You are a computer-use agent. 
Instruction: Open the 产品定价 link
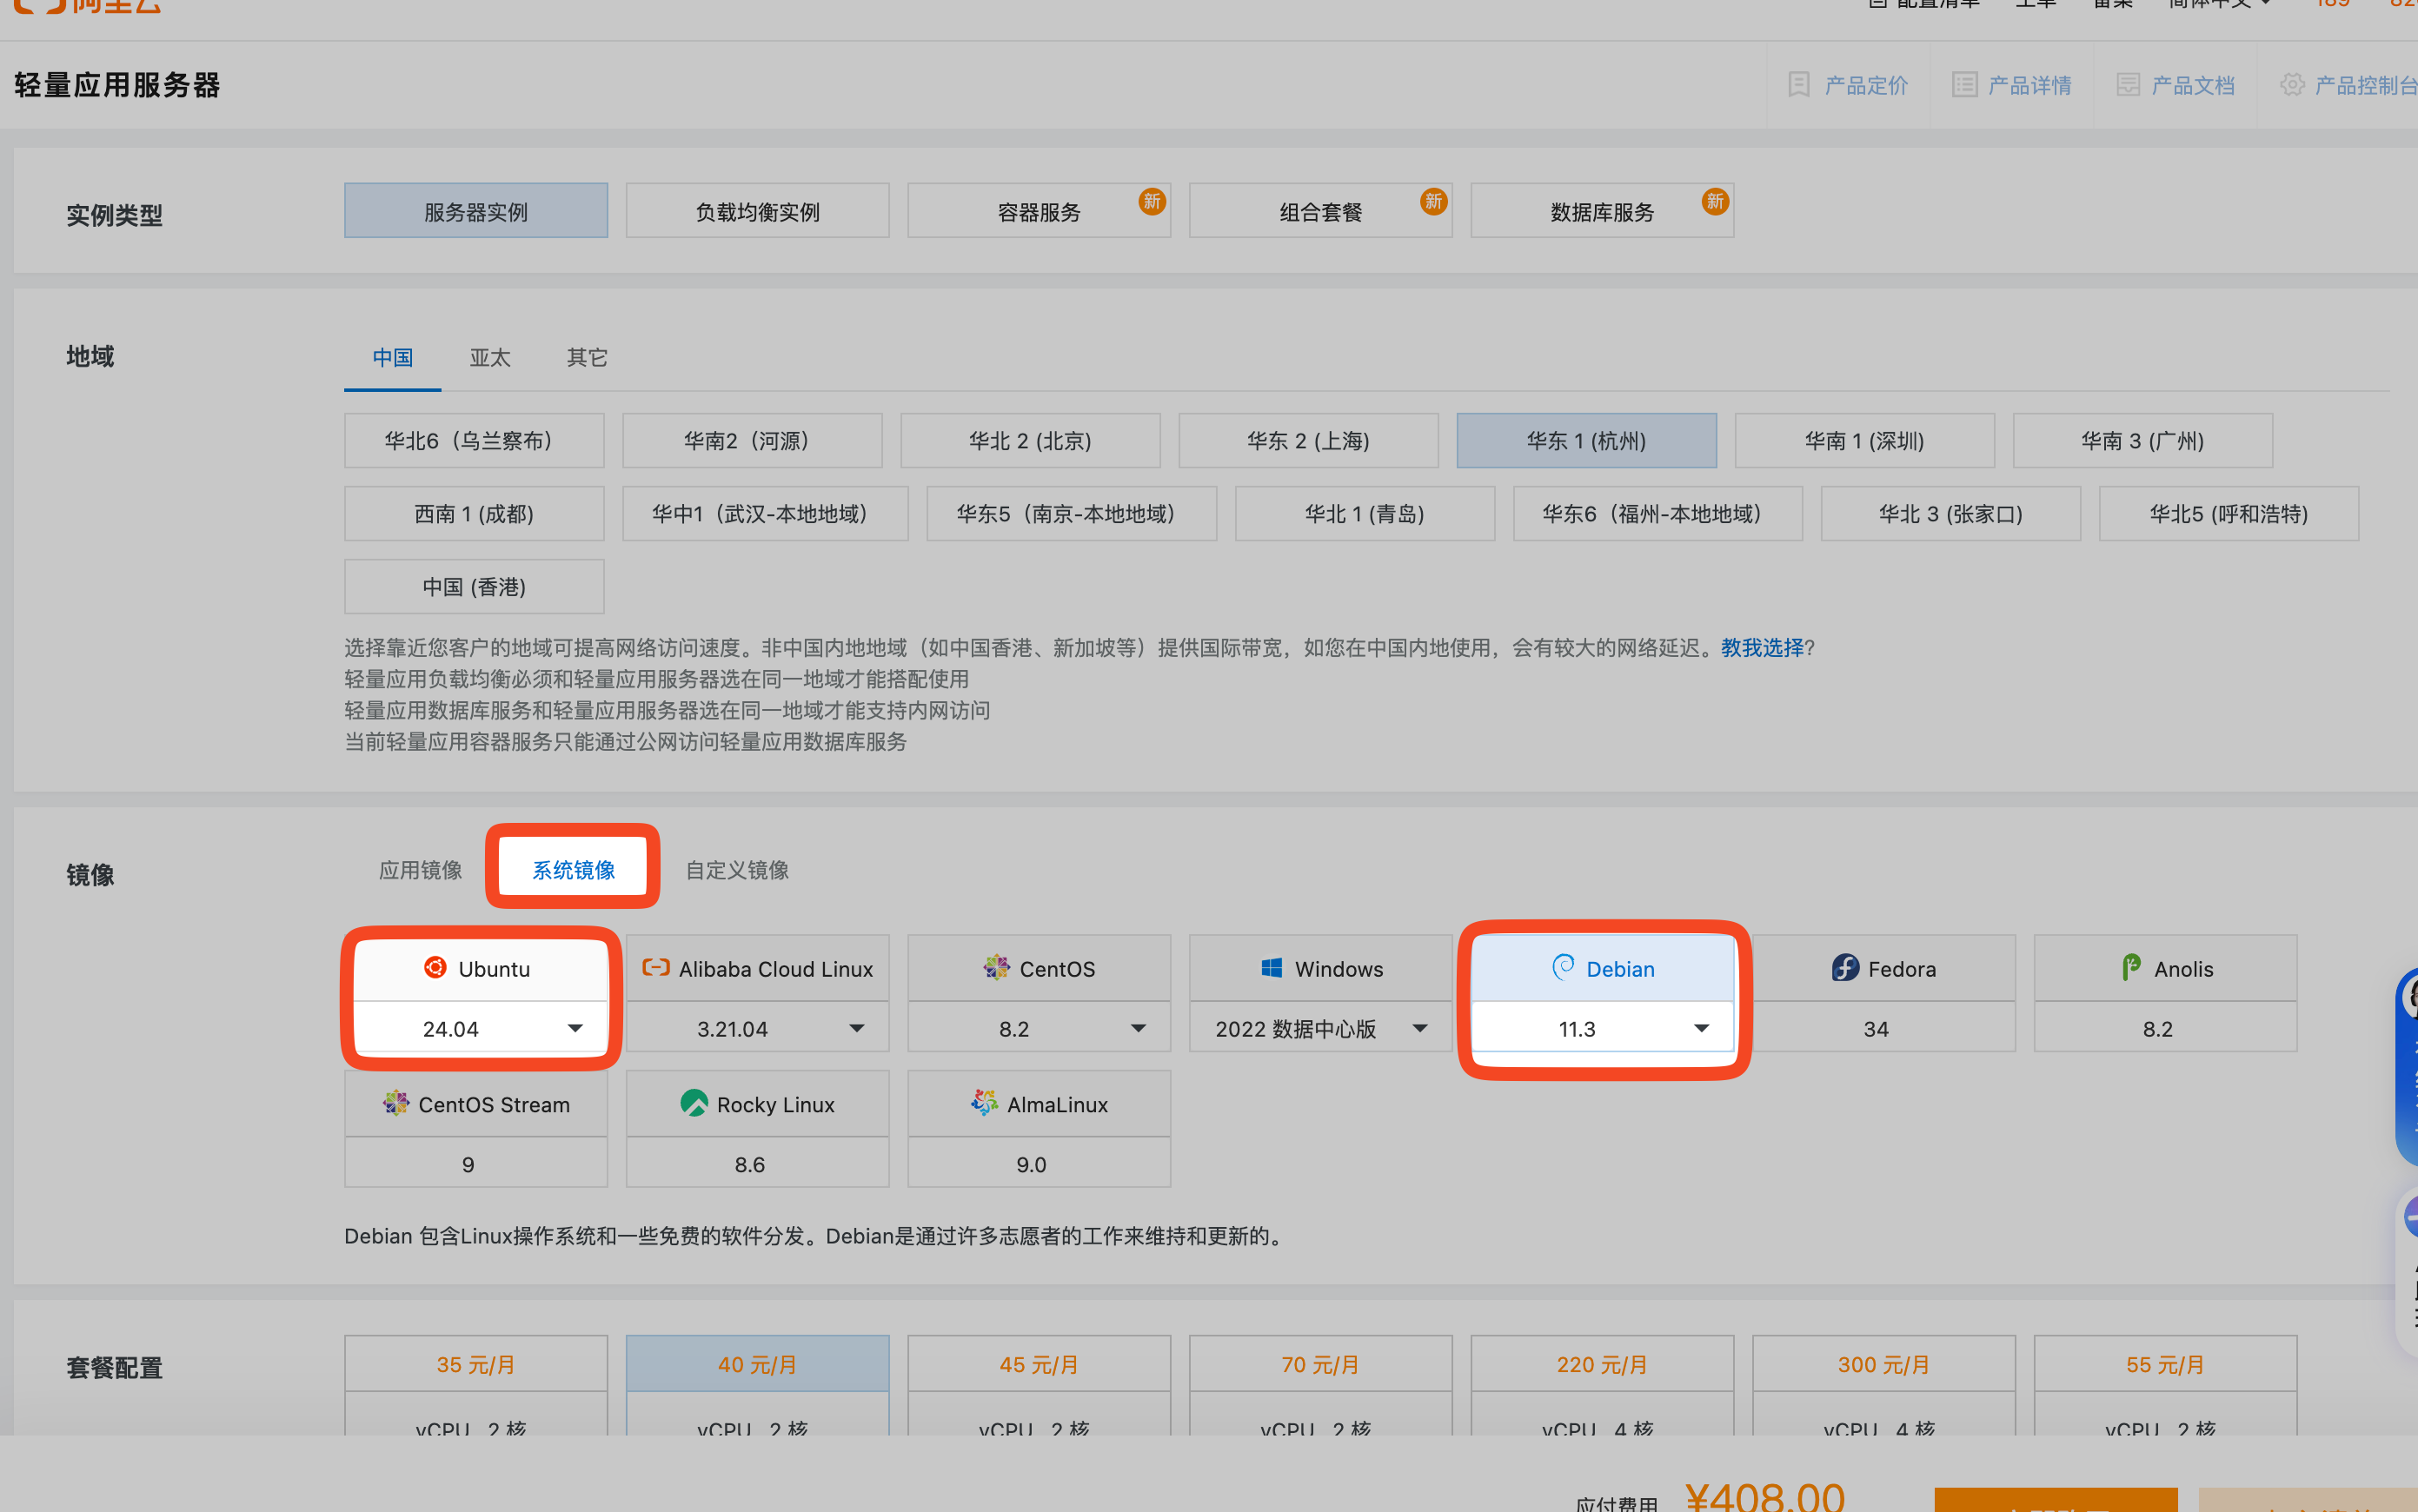1865,85
